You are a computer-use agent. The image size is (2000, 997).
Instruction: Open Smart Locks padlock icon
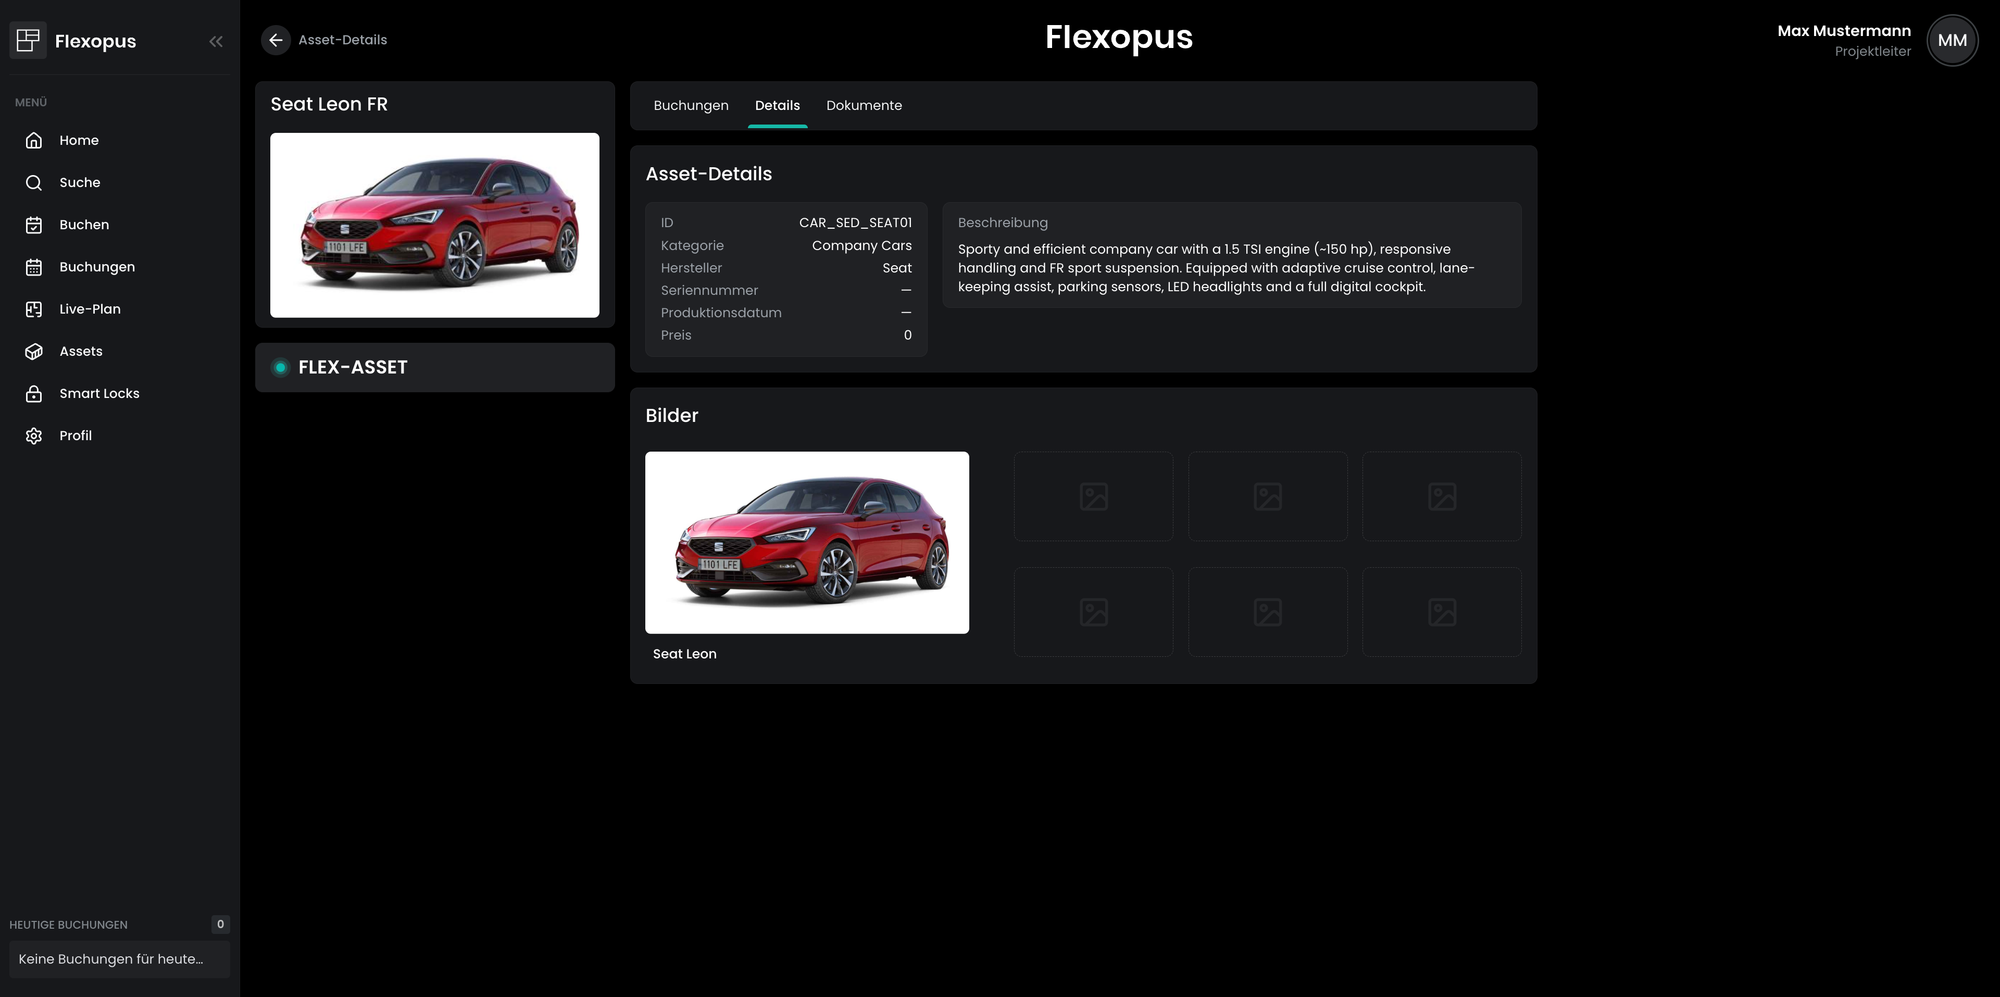click(34, 394)
